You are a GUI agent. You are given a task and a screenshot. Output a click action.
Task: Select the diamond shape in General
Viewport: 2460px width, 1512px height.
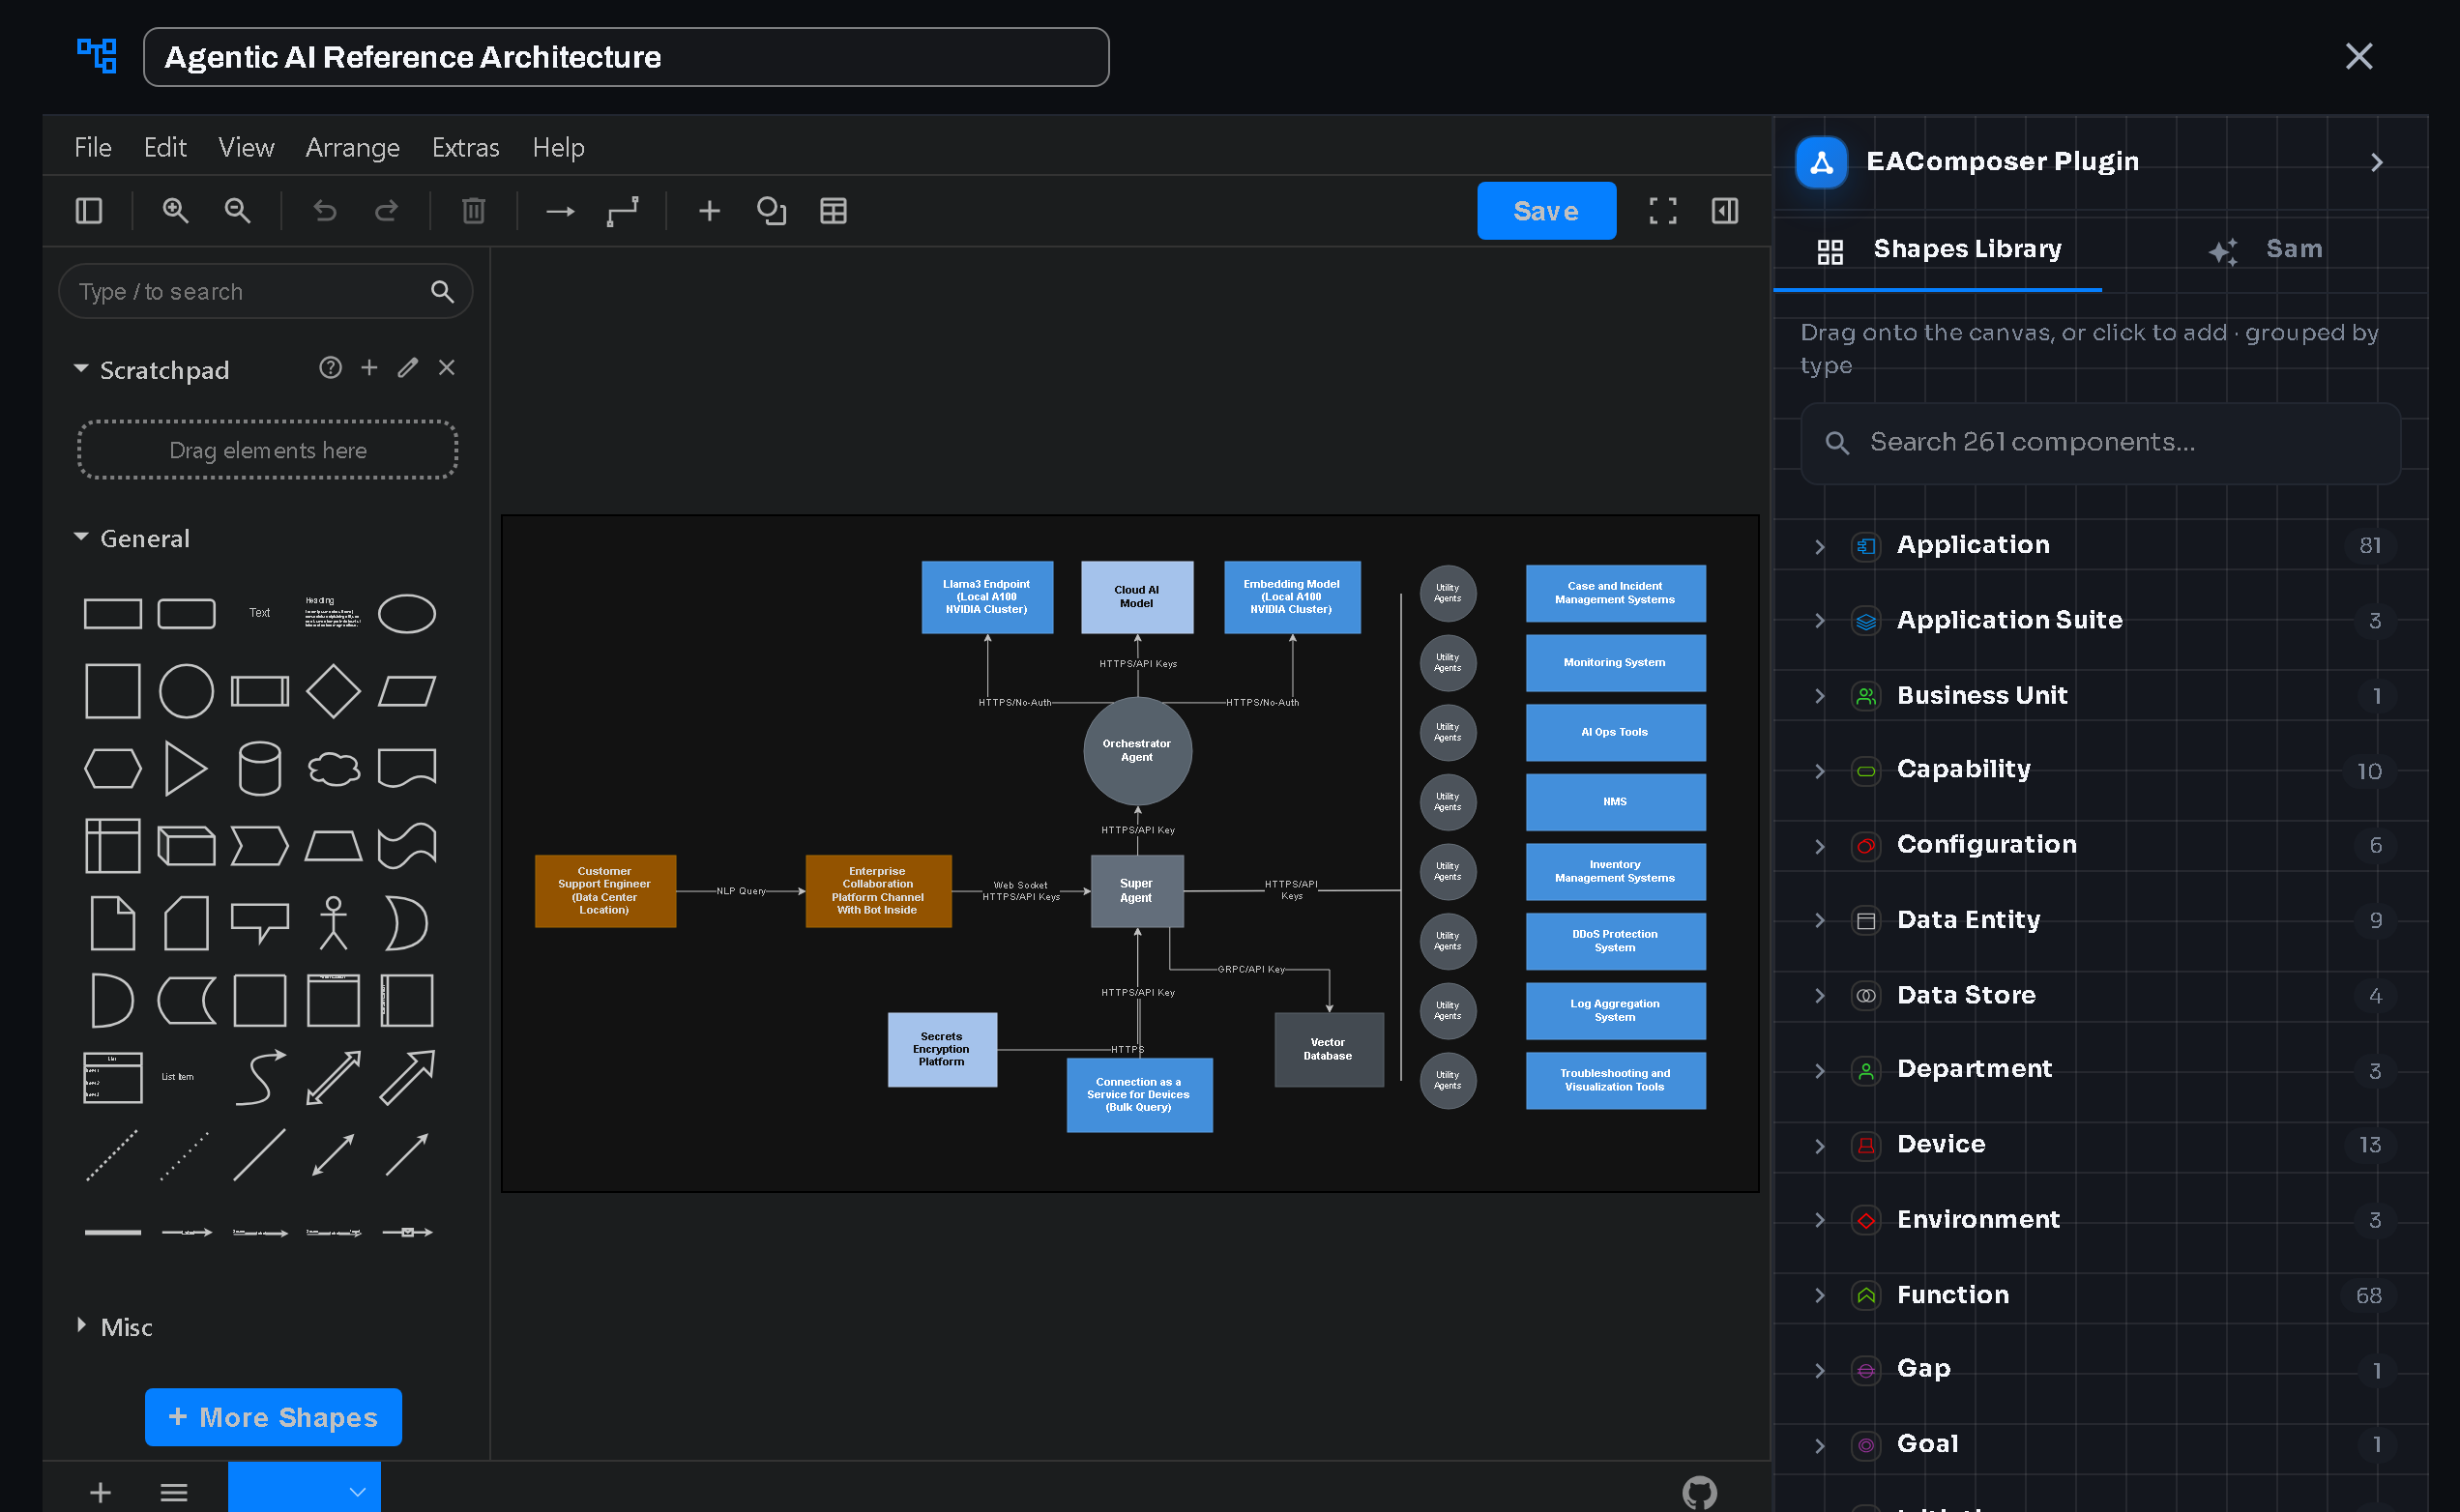333,691
